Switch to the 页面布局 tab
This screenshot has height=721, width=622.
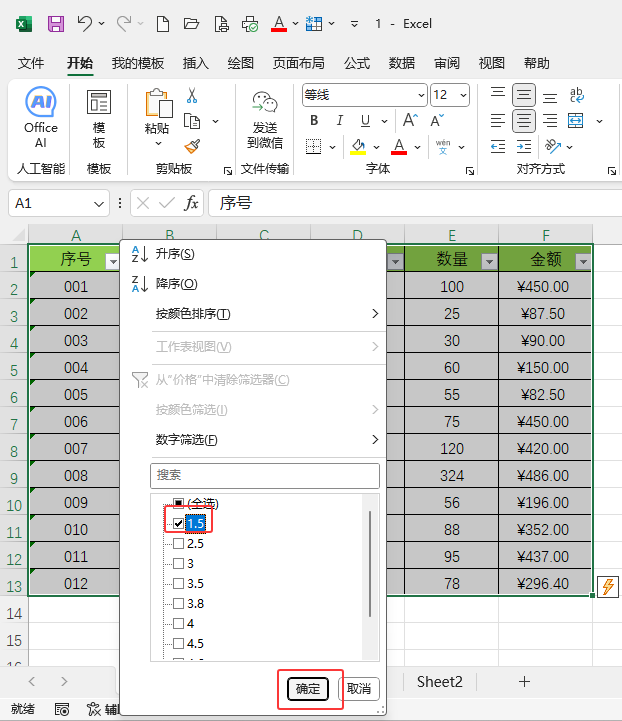[x=298, y=63]
